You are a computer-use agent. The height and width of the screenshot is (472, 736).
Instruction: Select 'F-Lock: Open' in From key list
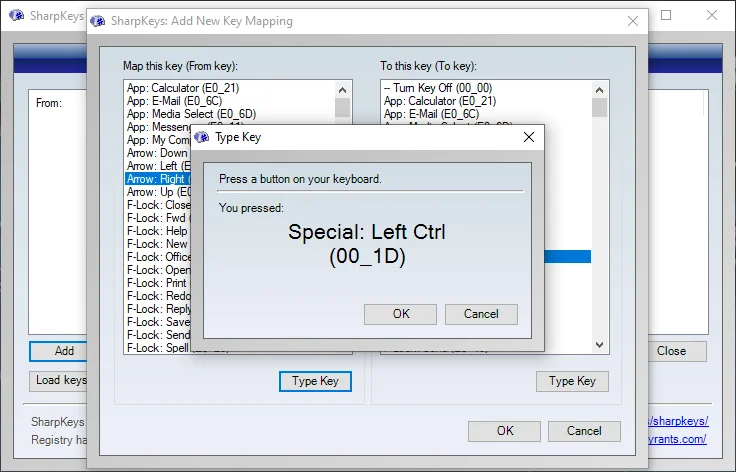point(158,270)
